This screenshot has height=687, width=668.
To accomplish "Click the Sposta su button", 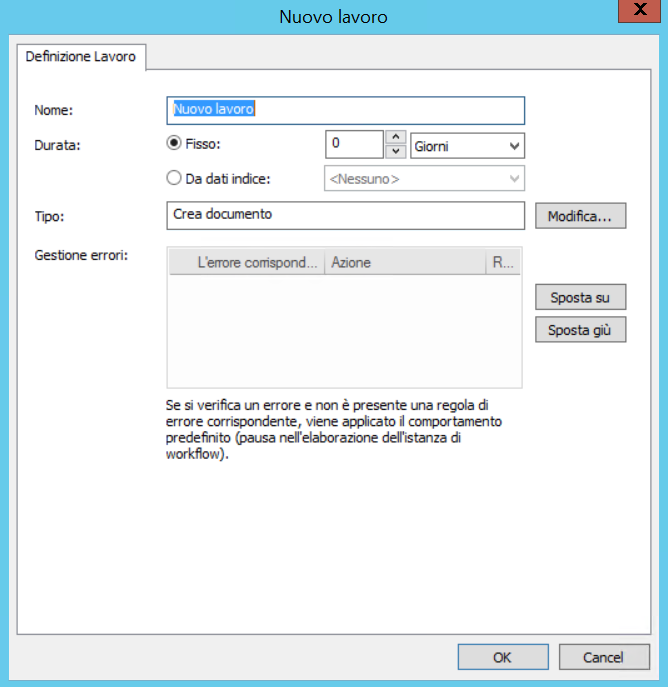I will tap(580, 297).
